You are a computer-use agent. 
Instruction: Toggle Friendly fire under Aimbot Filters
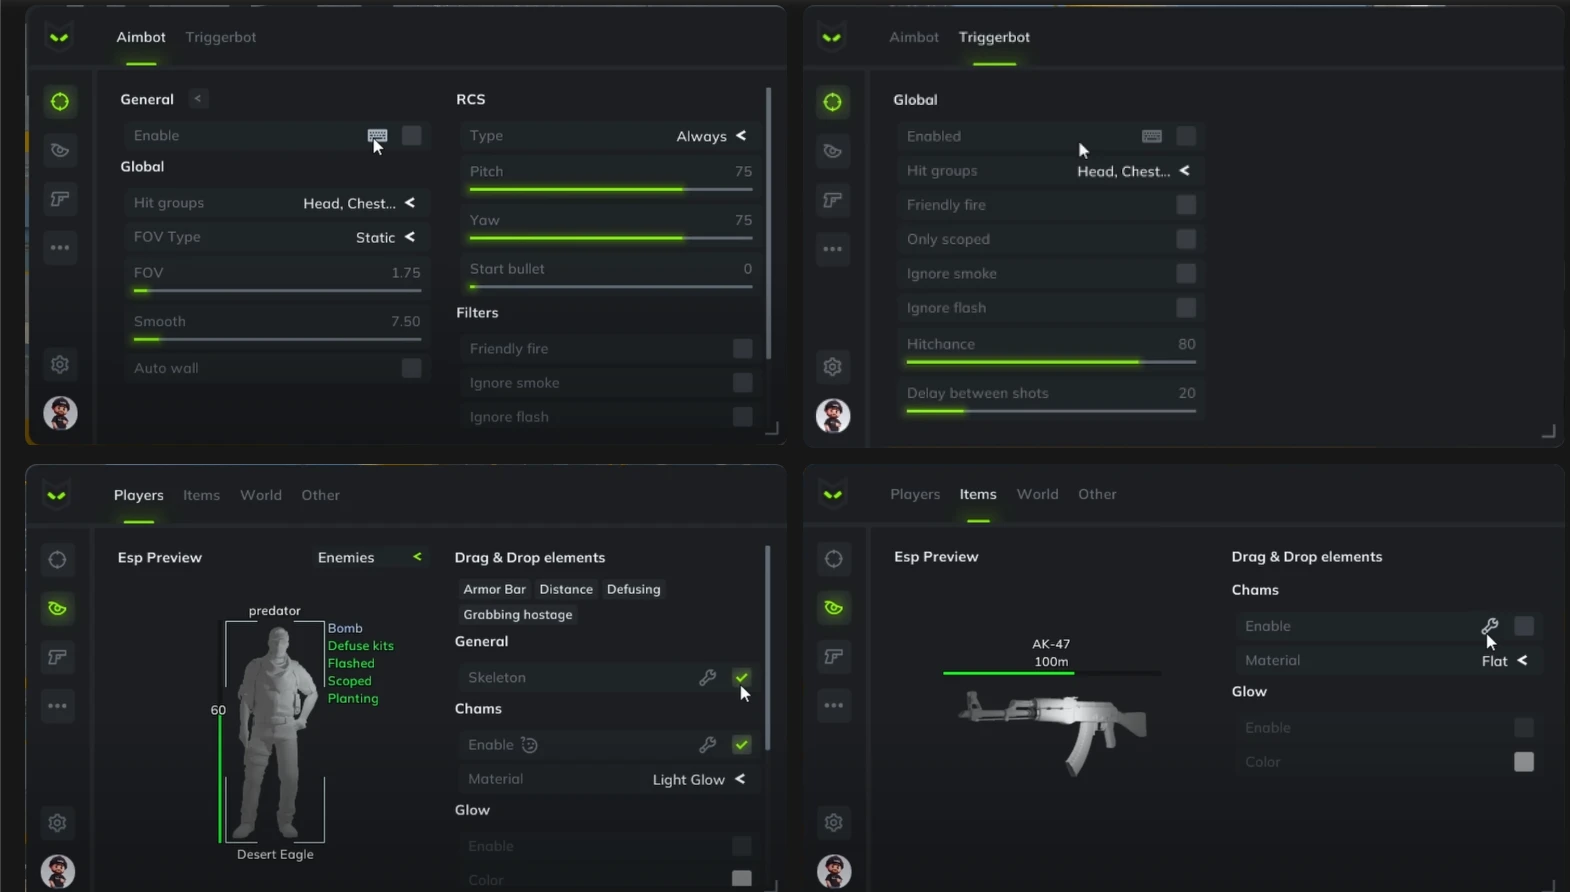click(742, 348)
